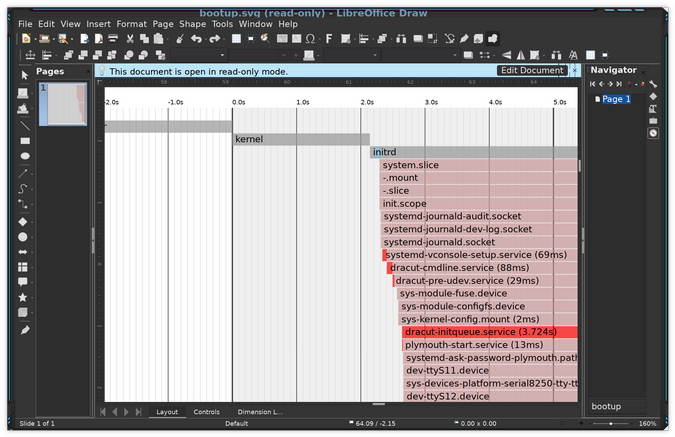Choose the Ellipse drawing tool

pyautogui.click(x=25, y=157)
